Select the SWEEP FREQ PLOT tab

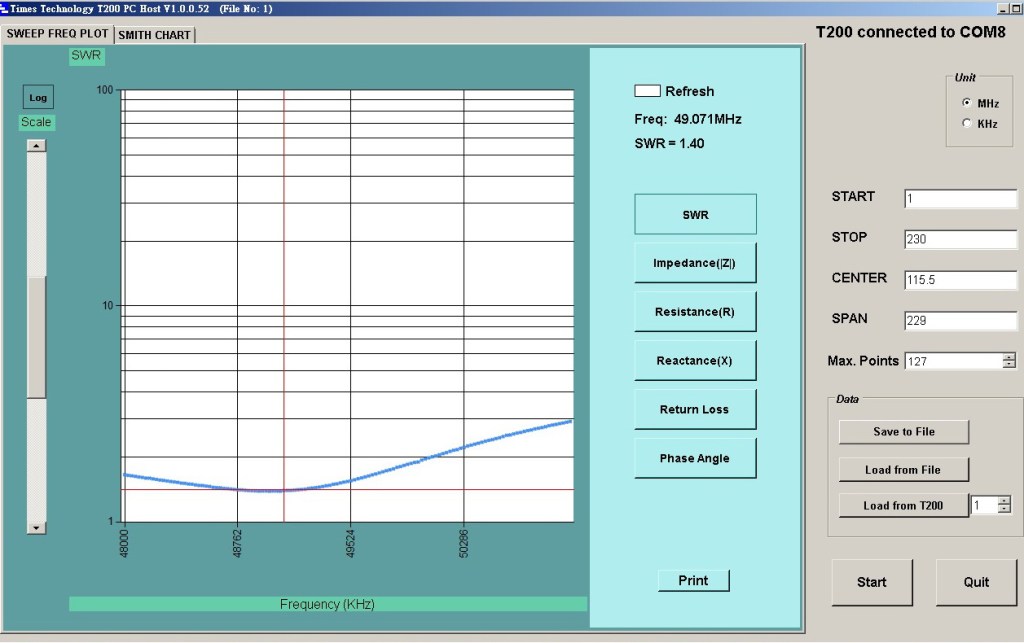[x=58, y=33]
